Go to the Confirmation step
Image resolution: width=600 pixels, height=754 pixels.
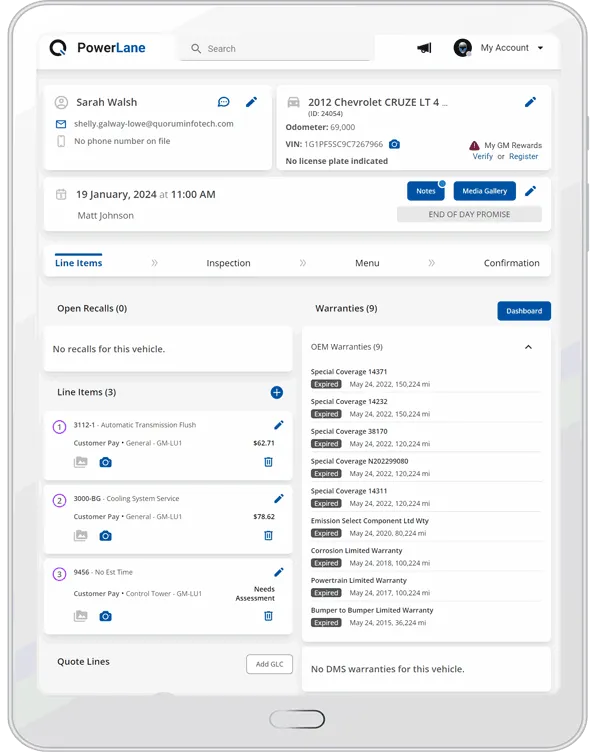pos(512,263)
